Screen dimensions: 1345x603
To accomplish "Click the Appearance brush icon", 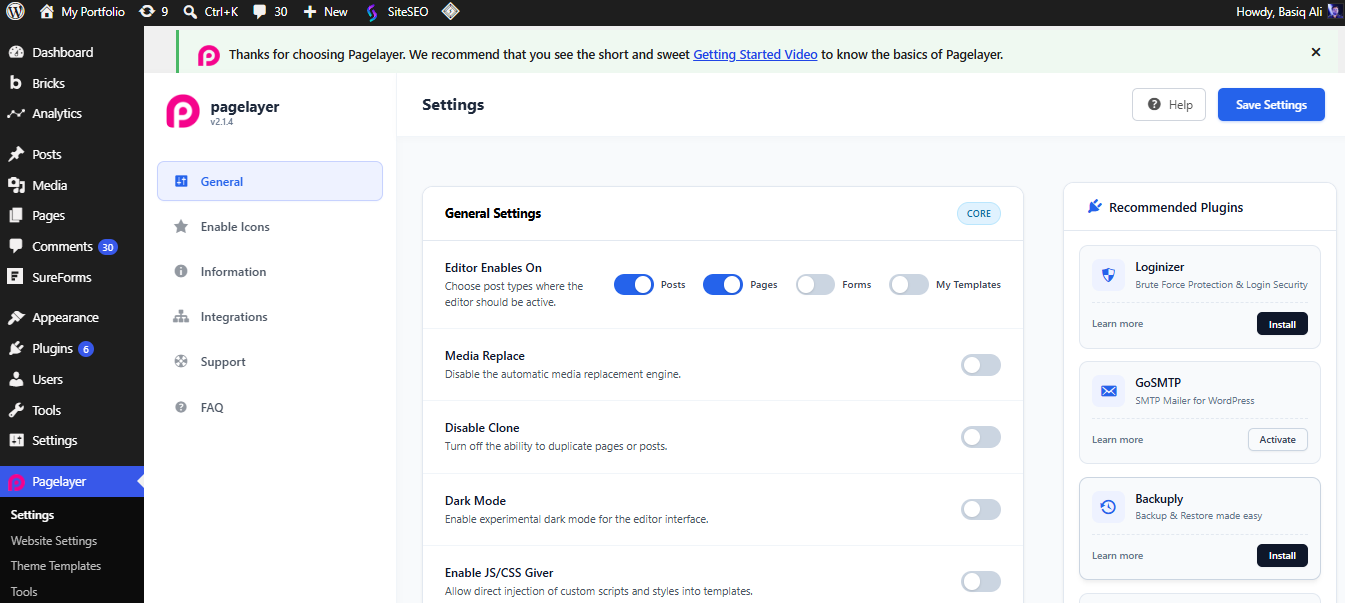I will (x=15, y=317).
